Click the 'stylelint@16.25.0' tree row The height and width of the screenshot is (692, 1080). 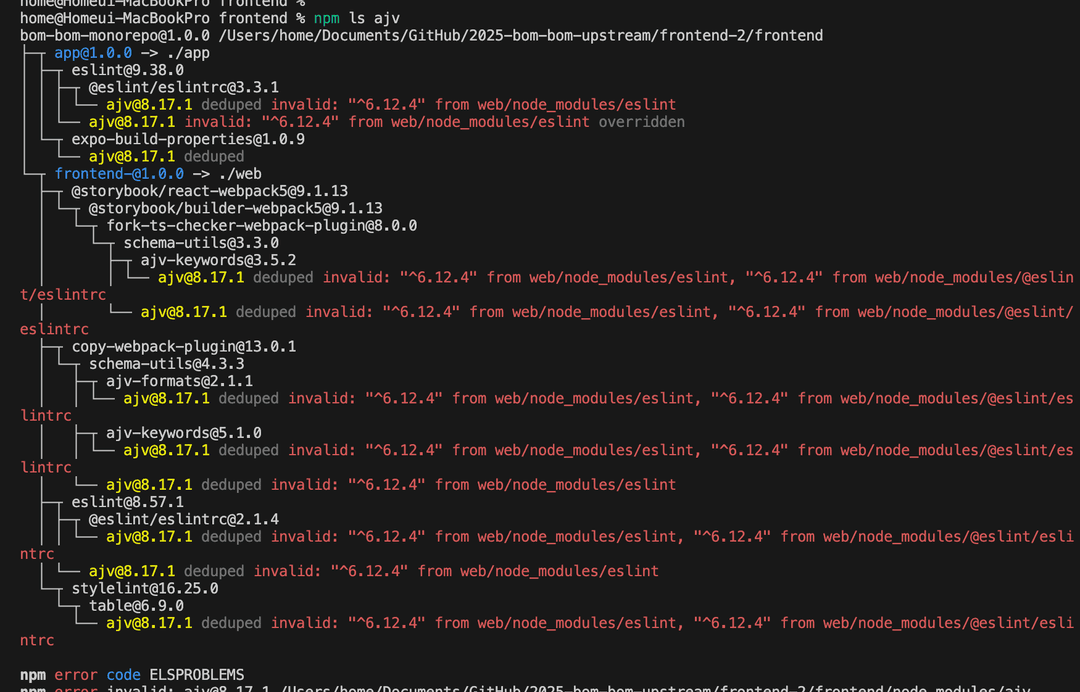[x=145, y=588]
